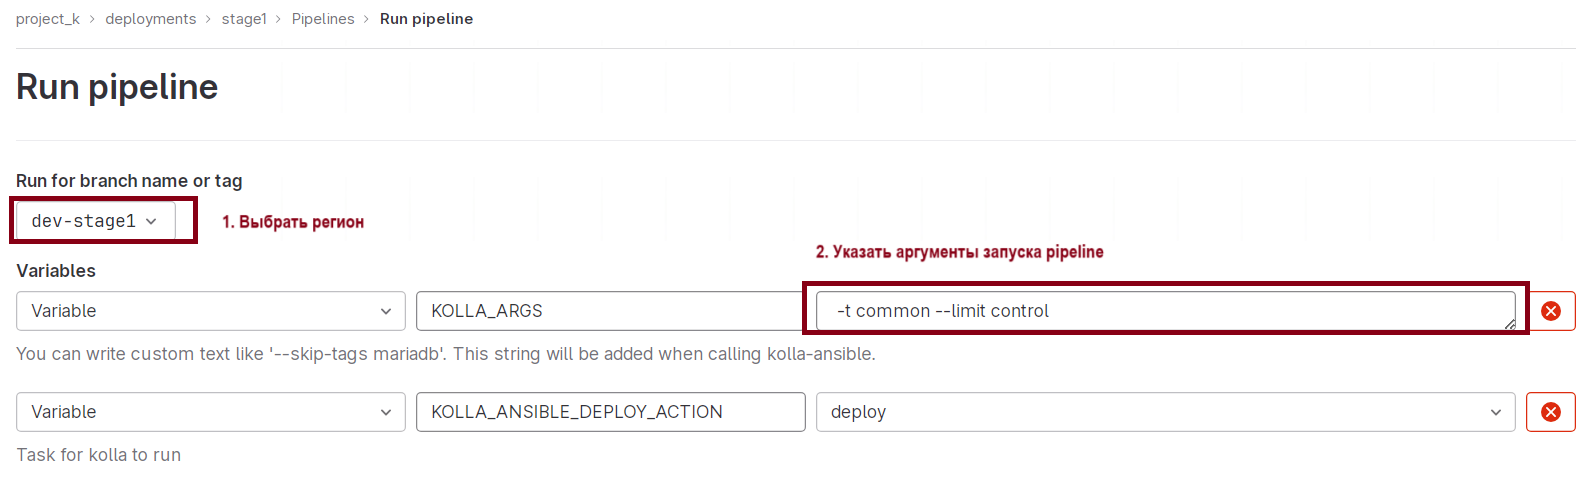
Task: Focus the KOLLA_ARGS variable key field
Action: click(610, 311)
